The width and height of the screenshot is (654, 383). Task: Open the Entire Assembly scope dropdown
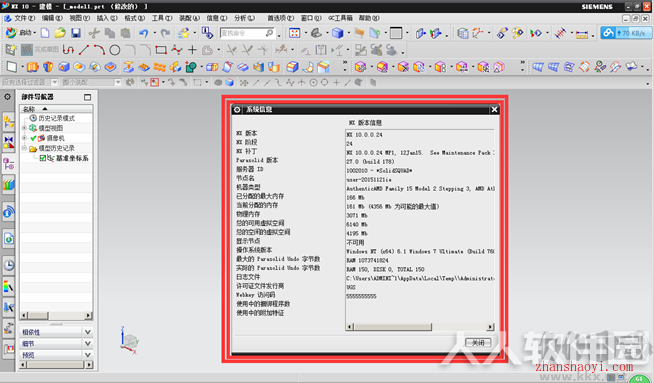(x=118, y=82)
